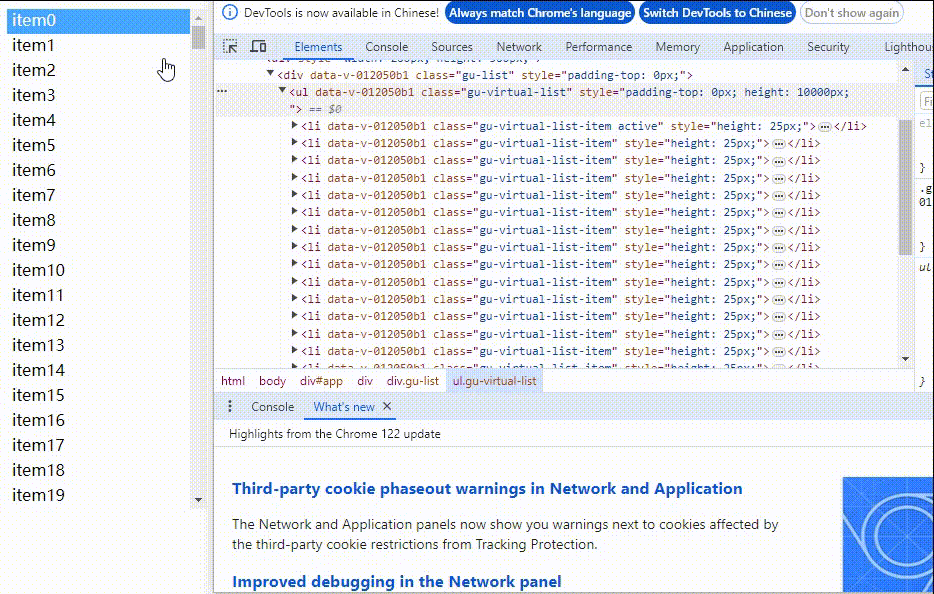Click the Elements tree scrollbar thumb
934x594 pixels.
tap(905, 187)
